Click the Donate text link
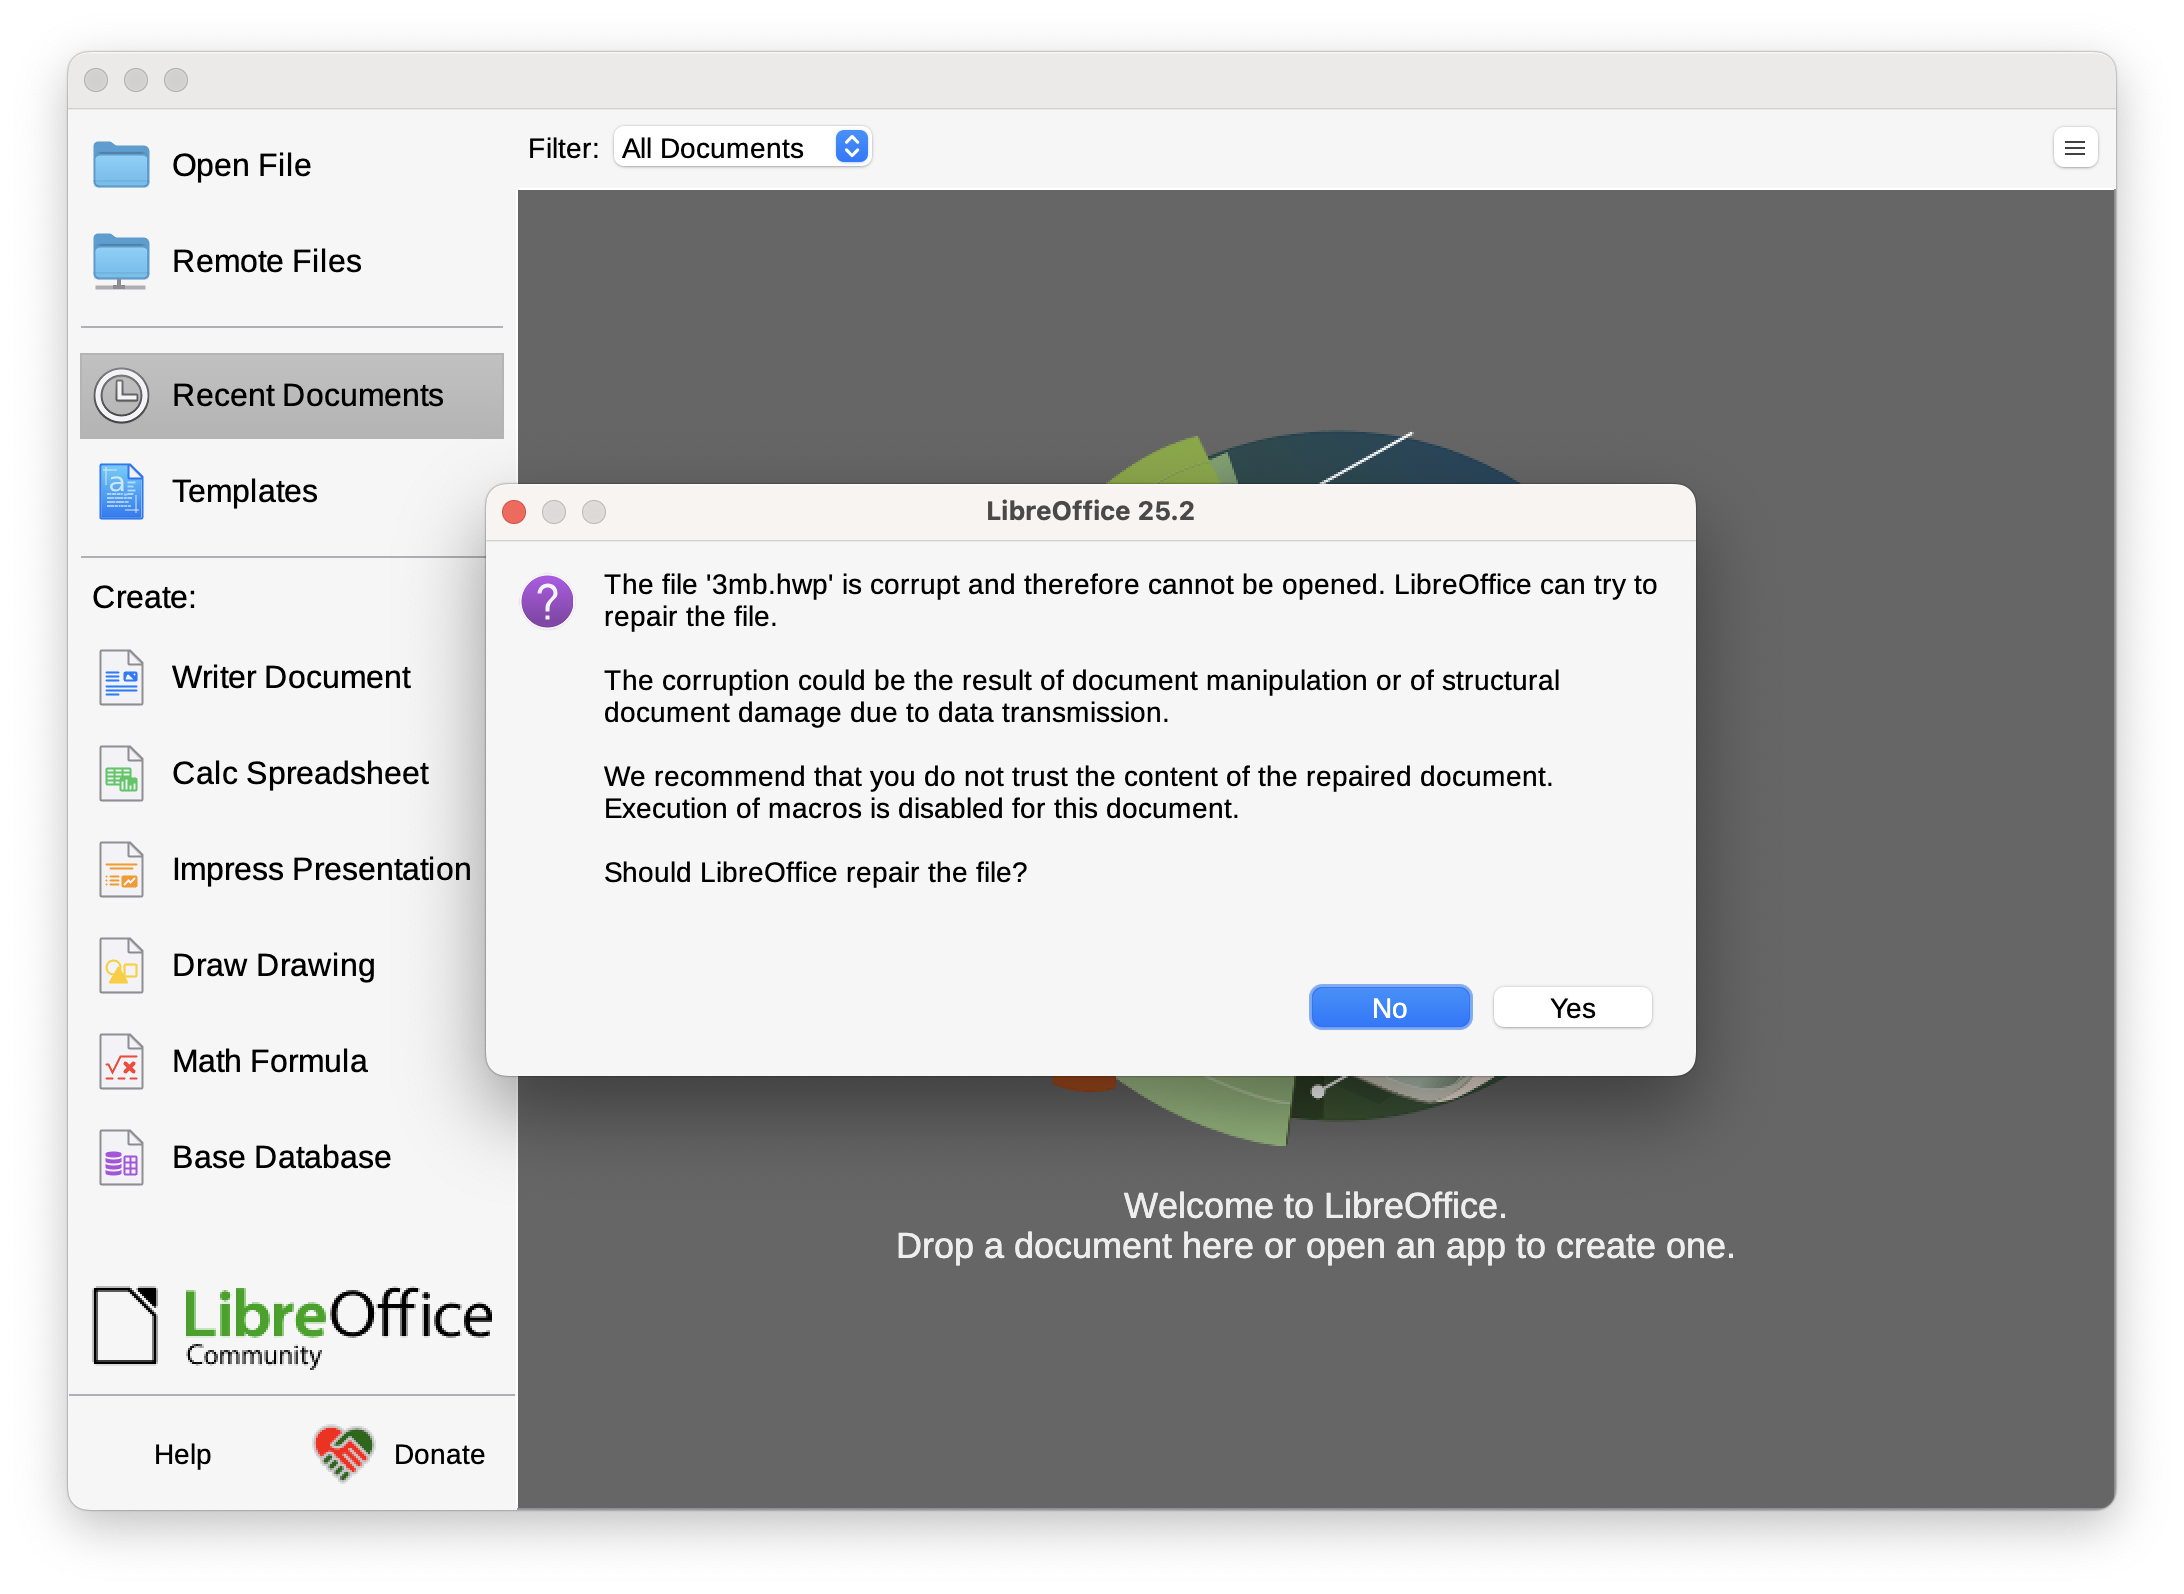The image size is (2184, 1594). (x=439, y=1454)
